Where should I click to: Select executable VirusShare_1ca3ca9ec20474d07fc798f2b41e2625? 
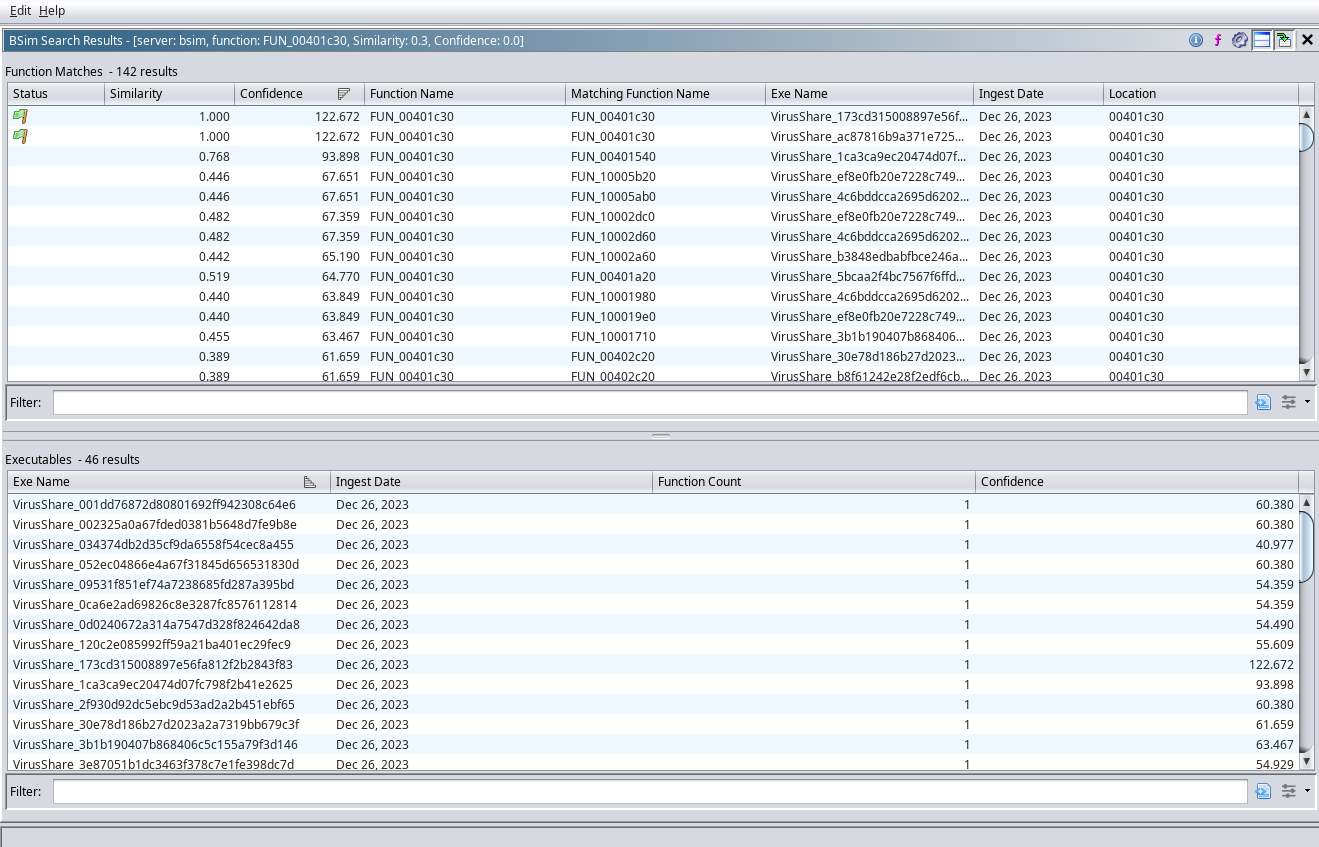click(152, 684)
